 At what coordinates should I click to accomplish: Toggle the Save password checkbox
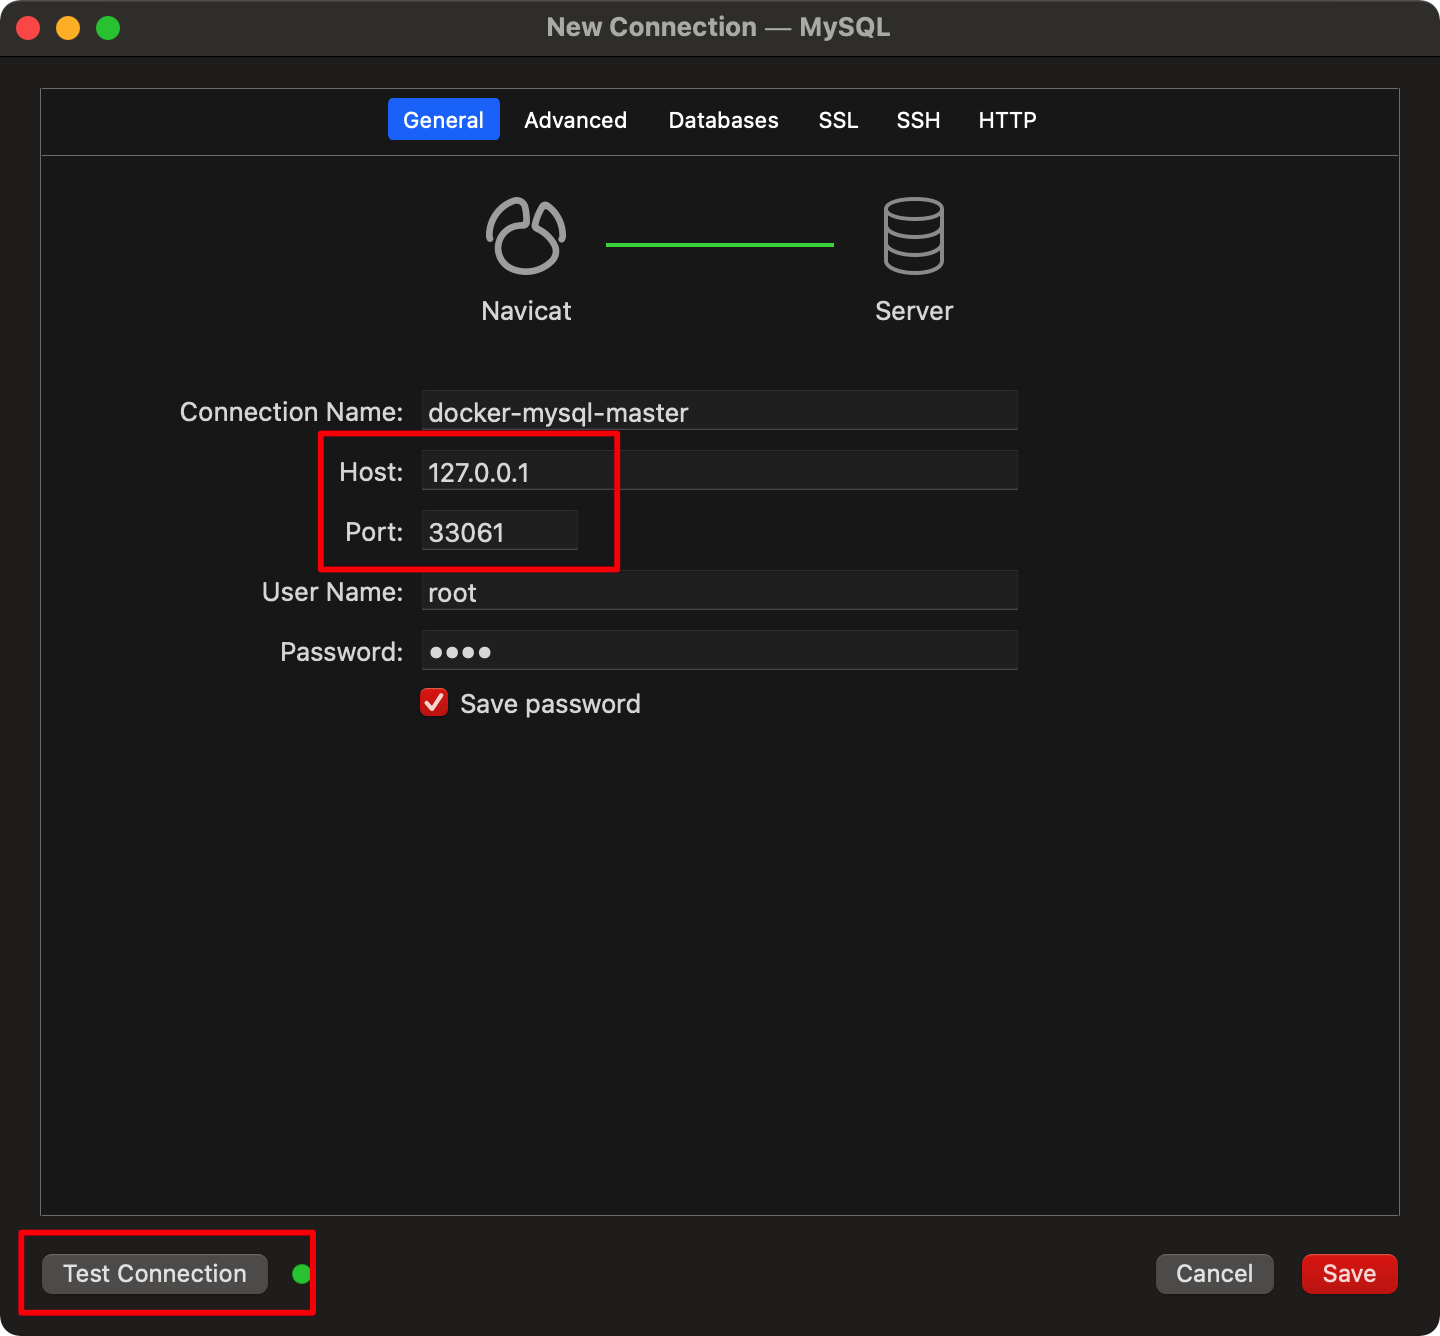434,703
